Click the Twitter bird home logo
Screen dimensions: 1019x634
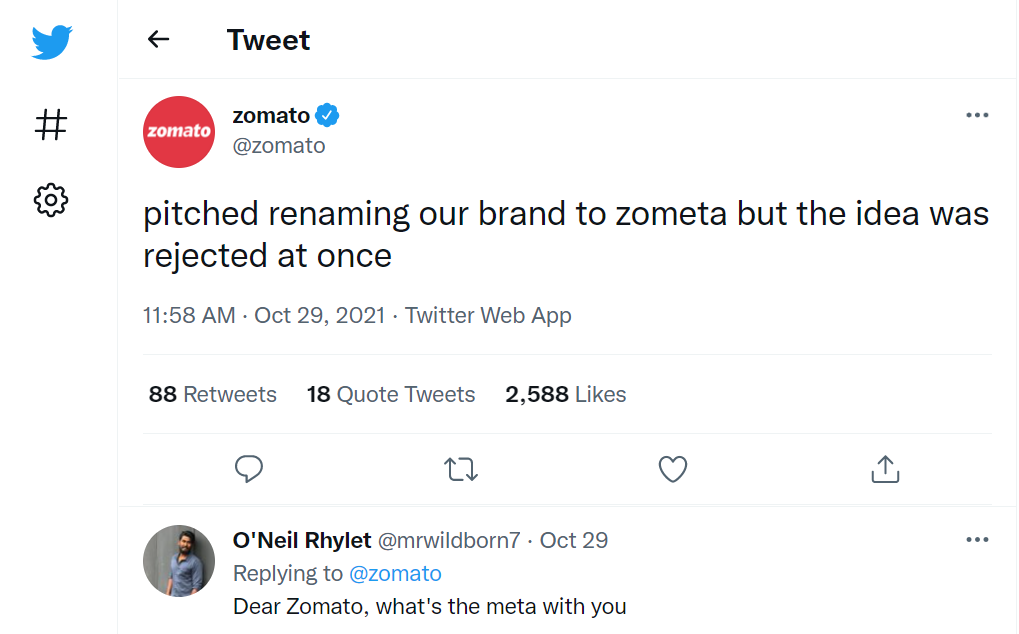coord(51,42)
